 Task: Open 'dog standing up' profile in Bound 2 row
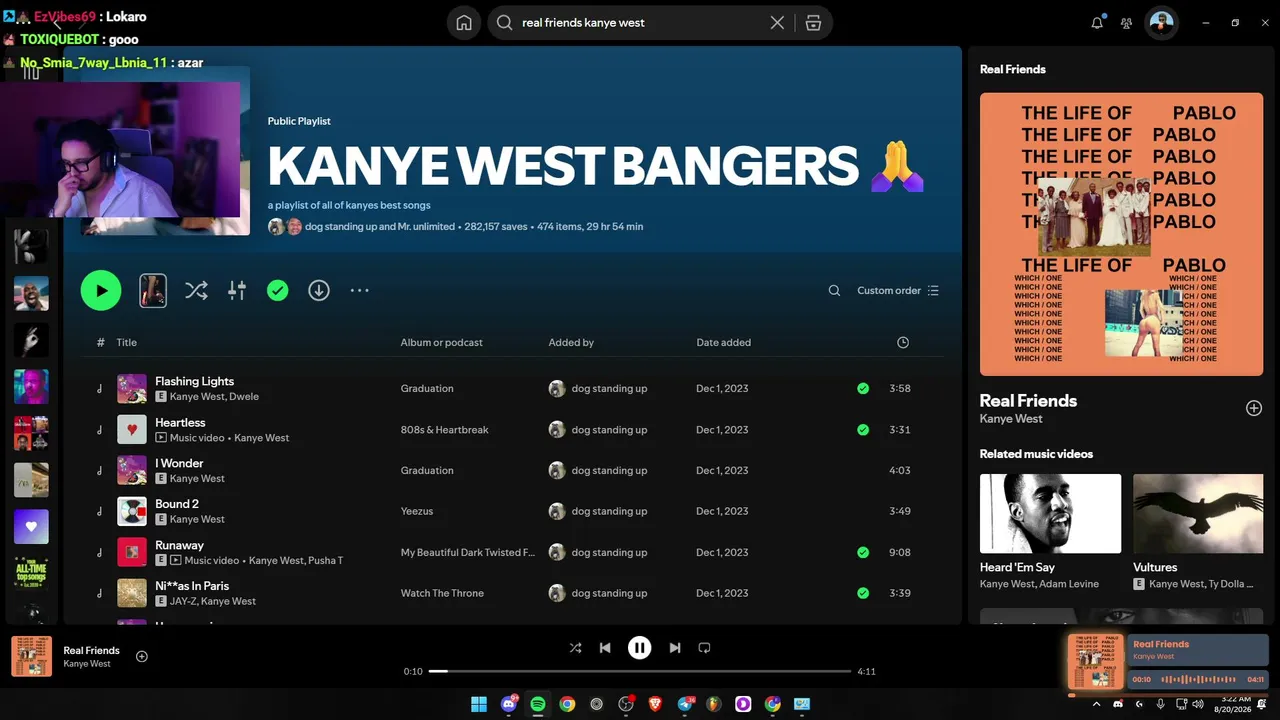(609, 512)
